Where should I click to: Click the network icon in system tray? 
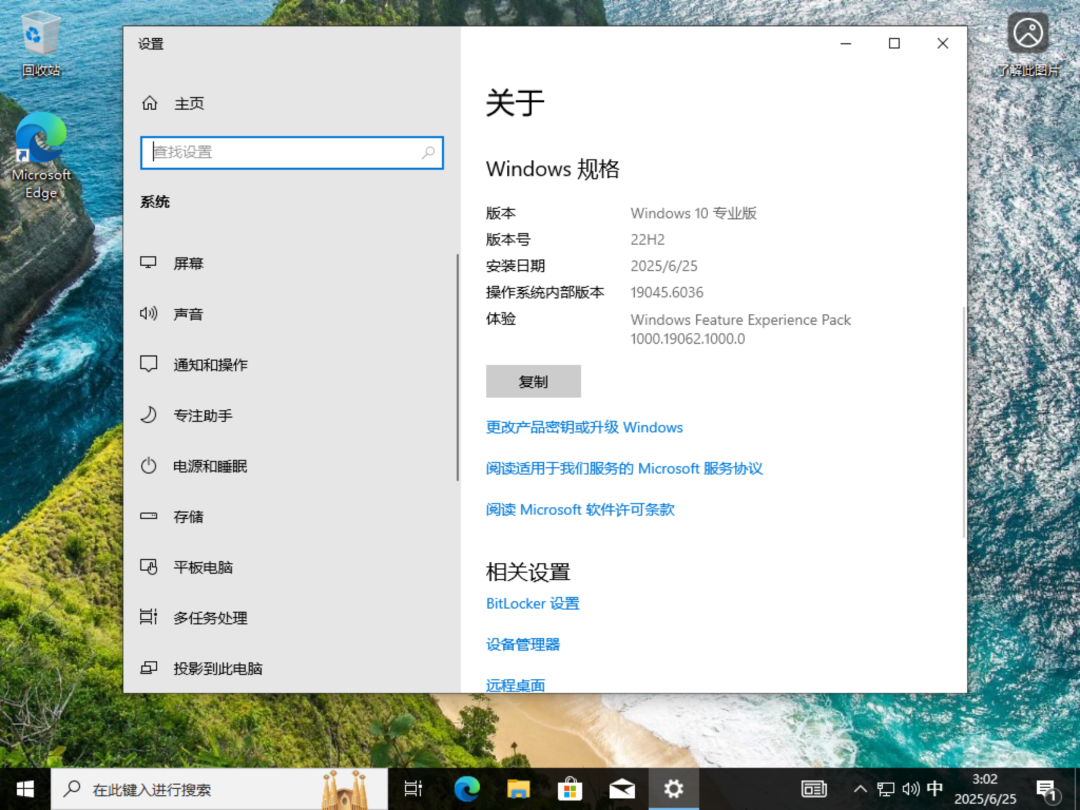pos(886,789)
